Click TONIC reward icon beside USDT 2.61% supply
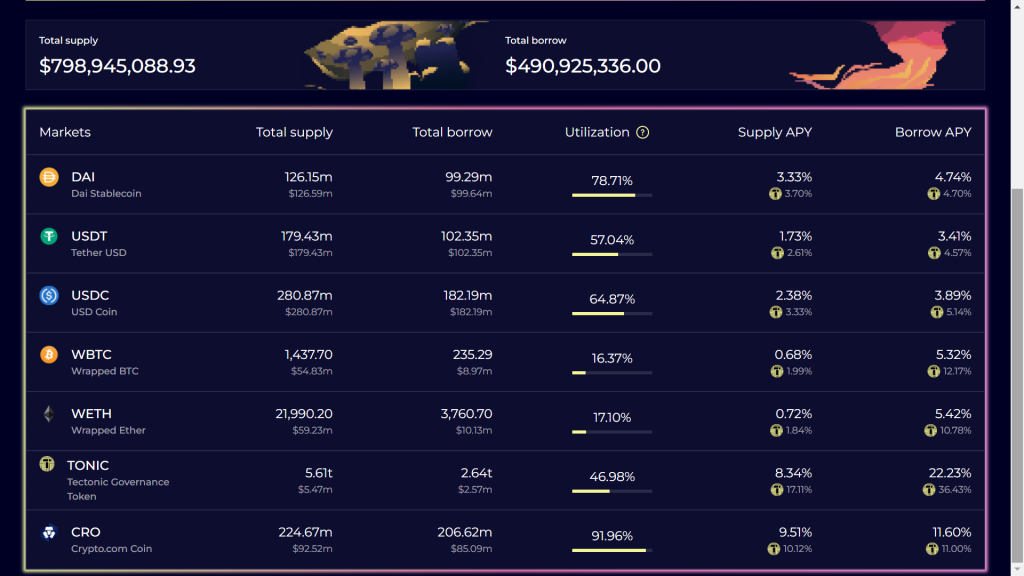Screen dimensions: 1024x576 (x=777, y=253)
